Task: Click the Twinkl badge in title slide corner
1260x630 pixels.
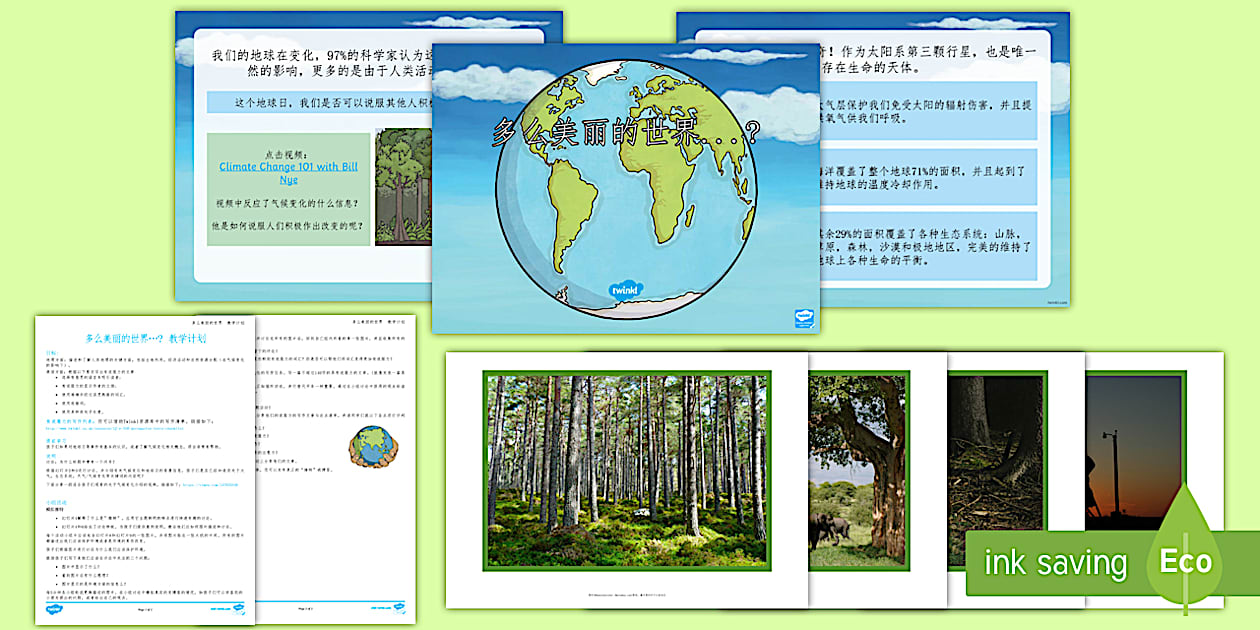Action: pos(803,317)
